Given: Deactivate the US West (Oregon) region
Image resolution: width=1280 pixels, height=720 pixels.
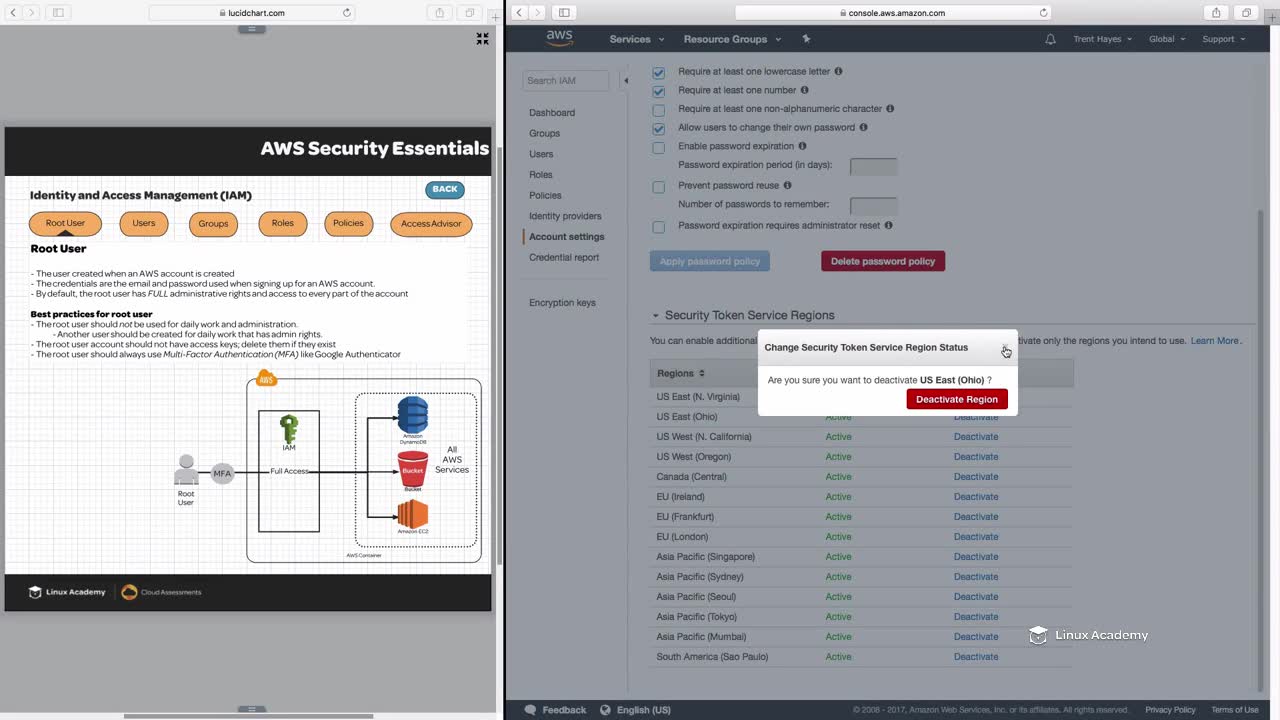Looking at the screenshot, I should tap(976, 457).
